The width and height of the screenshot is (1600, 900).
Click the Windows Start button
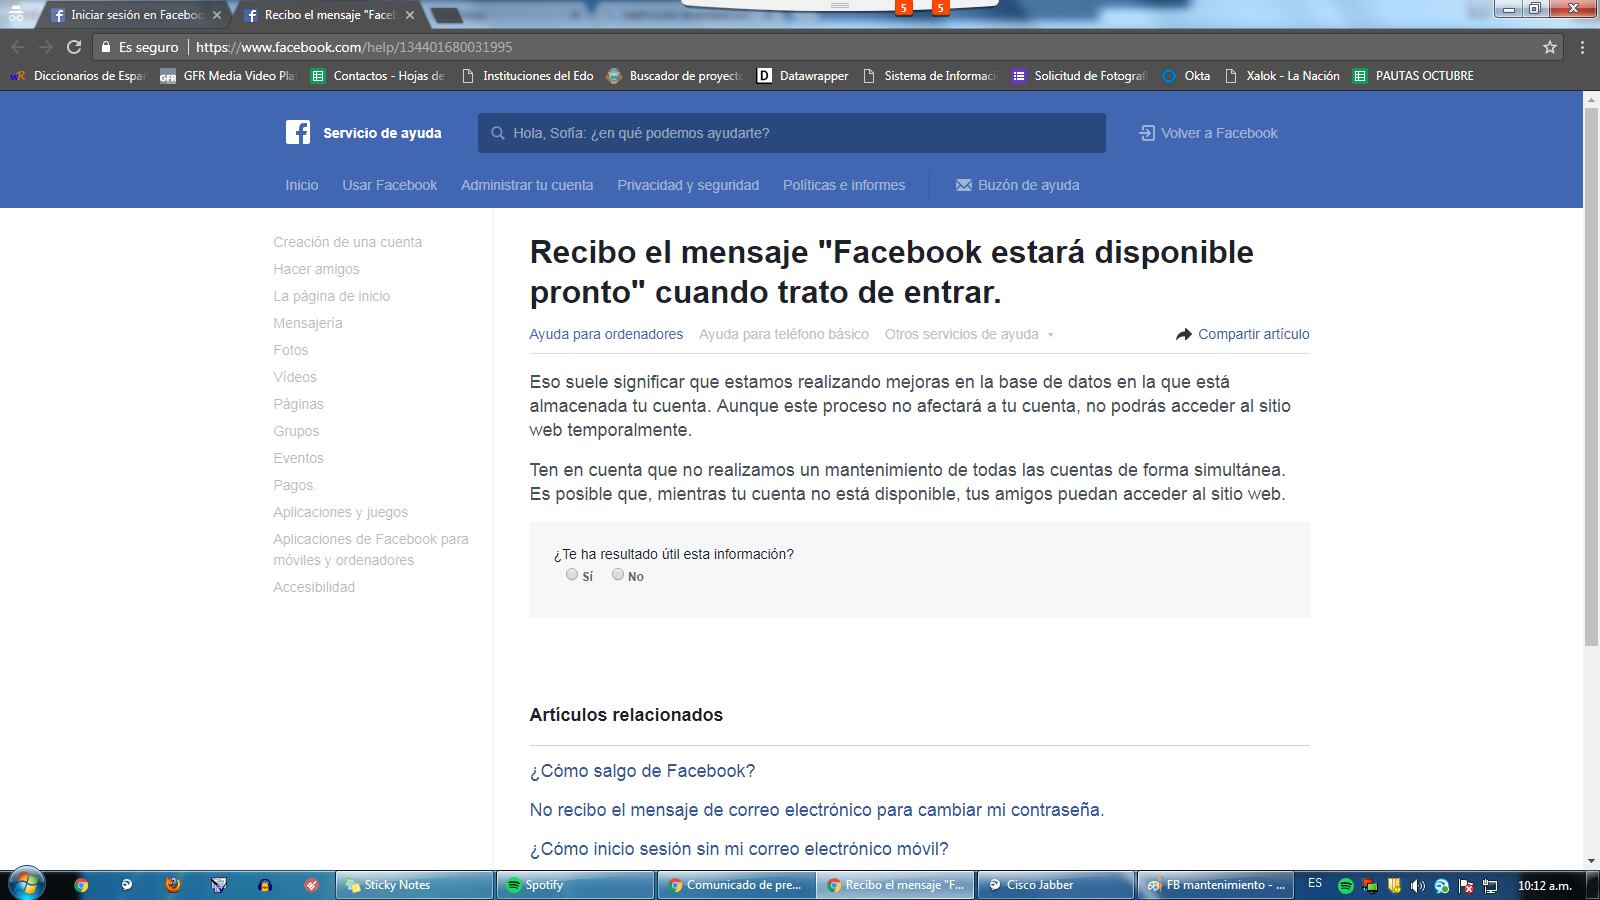26,884
